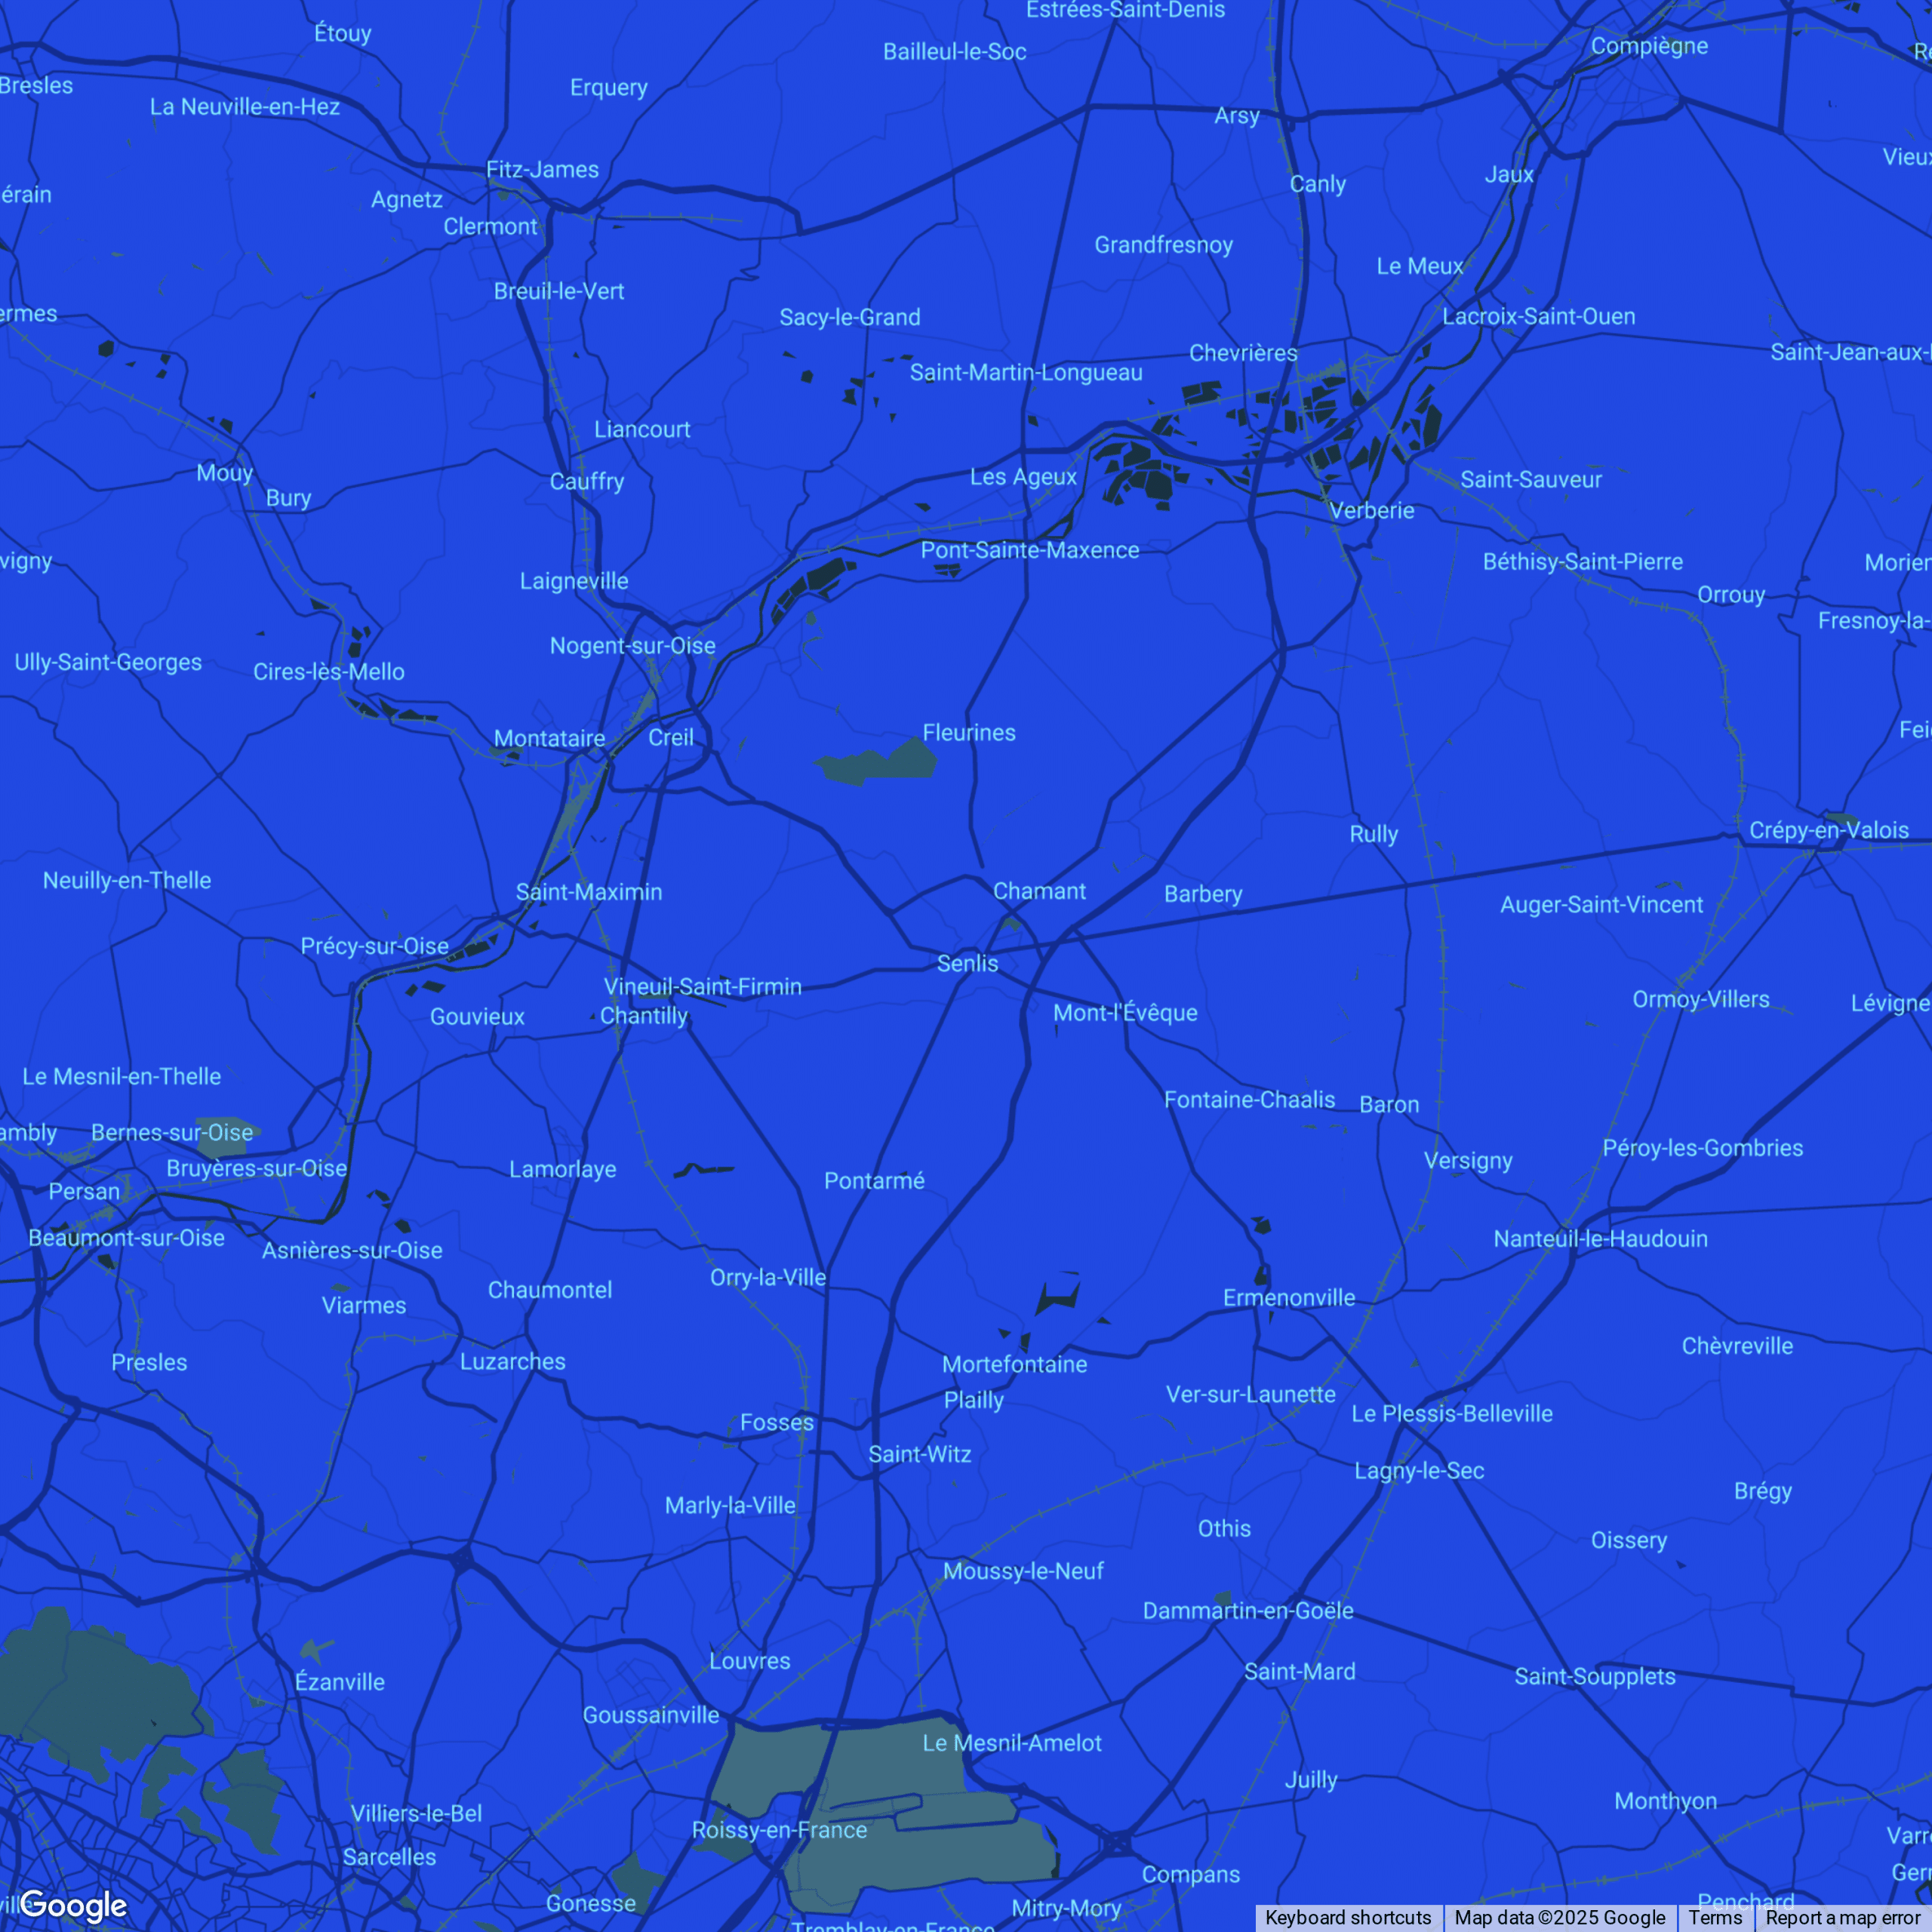Click the Beaumont-sur-Oise label

click(x=126, y=1237)
